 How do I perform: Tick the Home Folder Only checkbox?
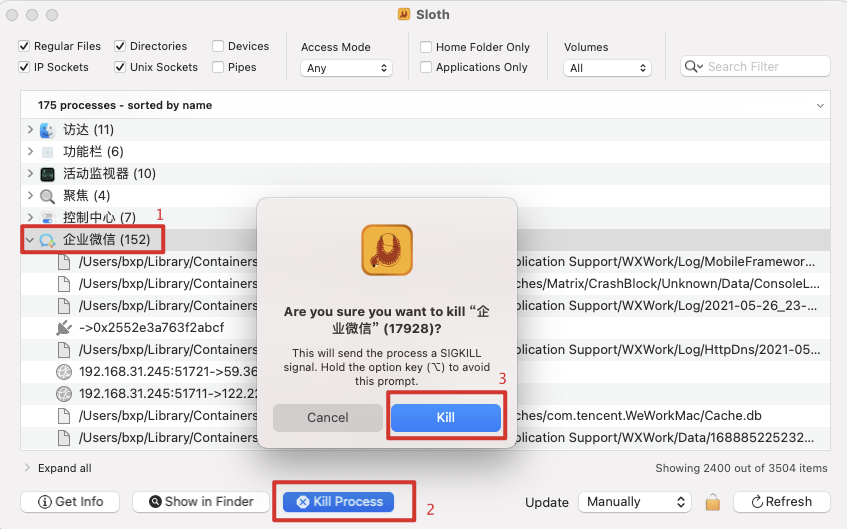[x=426, y=47]
